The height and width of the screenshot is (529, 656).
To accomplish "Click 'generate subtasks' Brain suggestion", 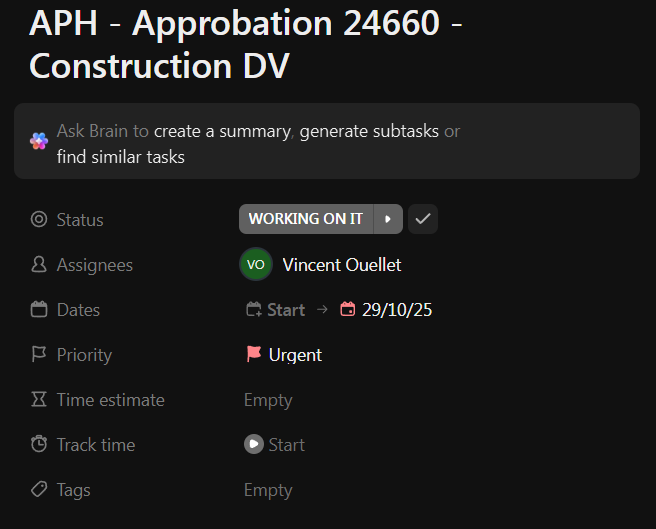I will point(369,131).
